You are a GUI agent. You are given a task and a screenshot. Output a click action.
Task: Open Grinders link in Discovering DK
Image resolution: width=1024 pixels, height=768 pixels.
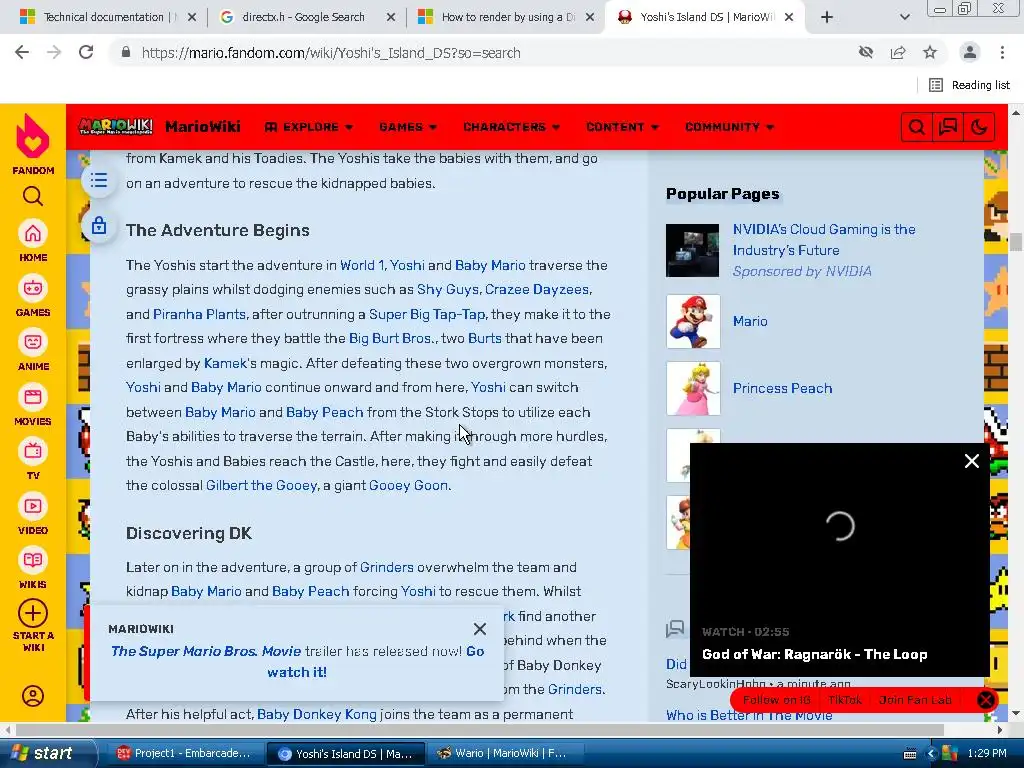(x=387, y=567)
